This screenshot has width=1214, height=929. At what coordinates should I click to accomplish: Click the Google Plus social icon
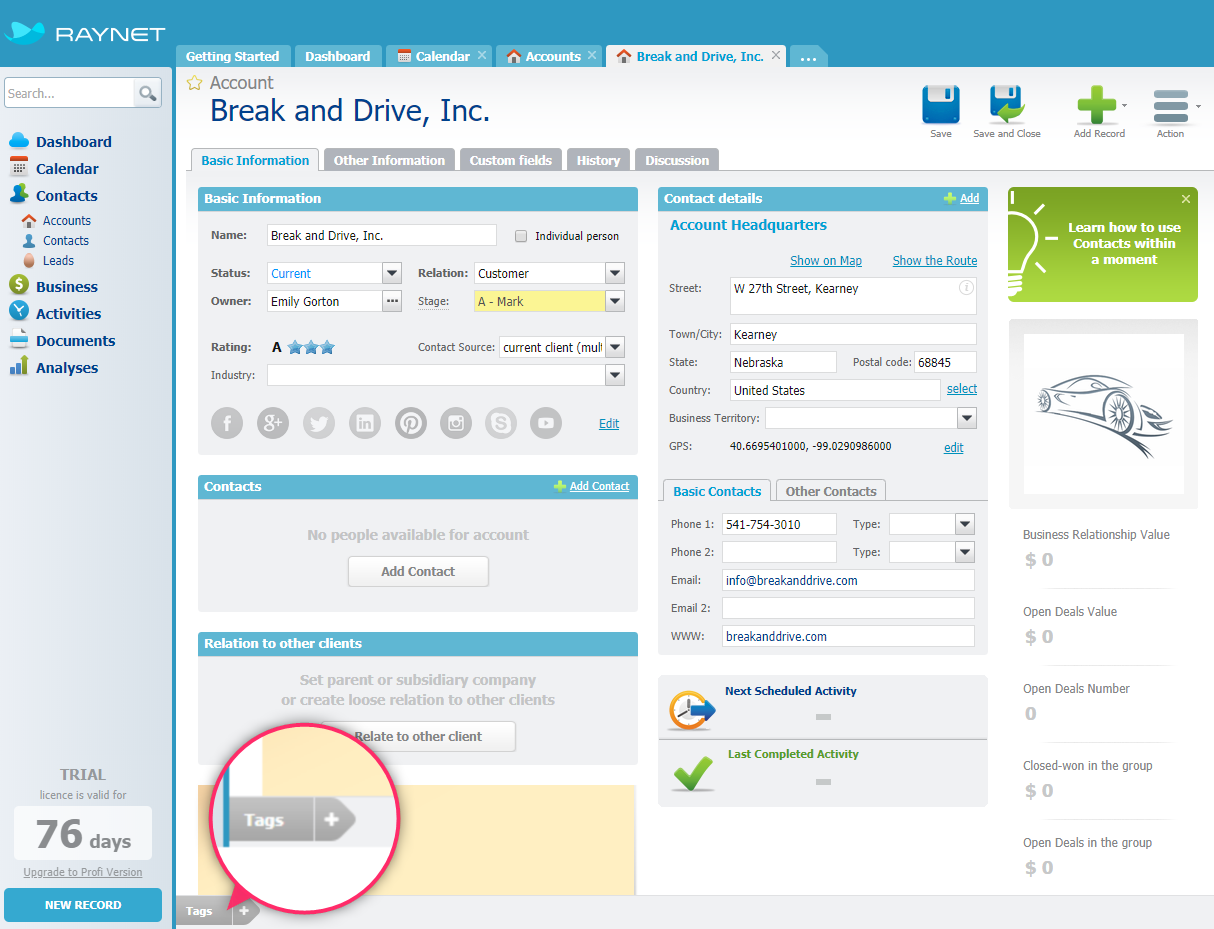[273, 423]
